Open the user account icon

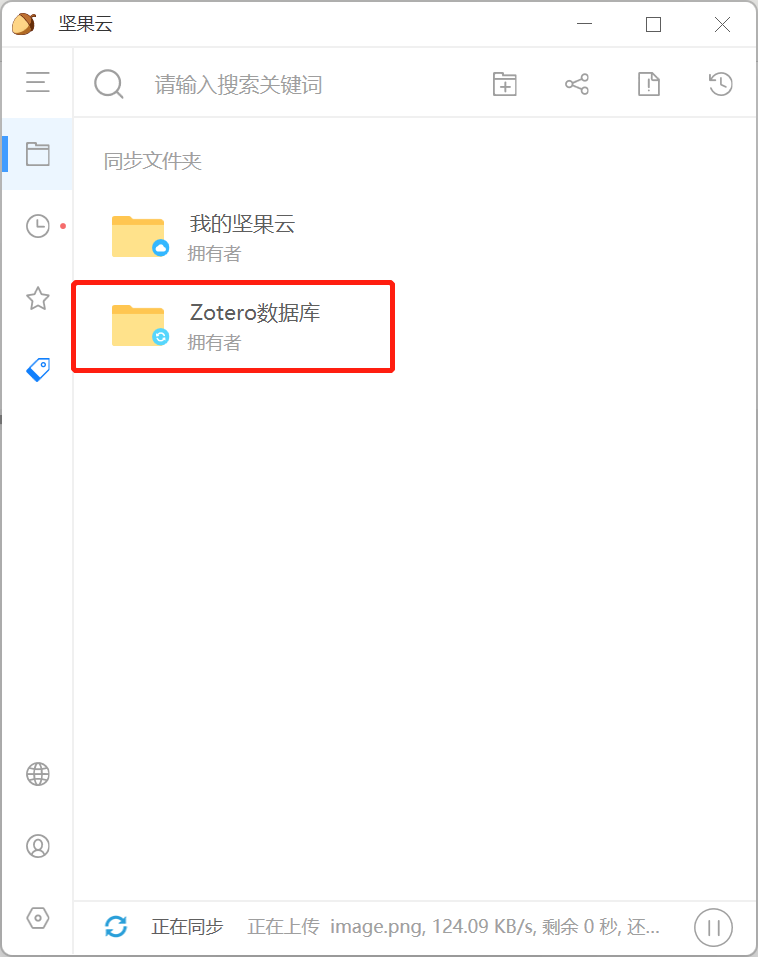click(38, 846)
